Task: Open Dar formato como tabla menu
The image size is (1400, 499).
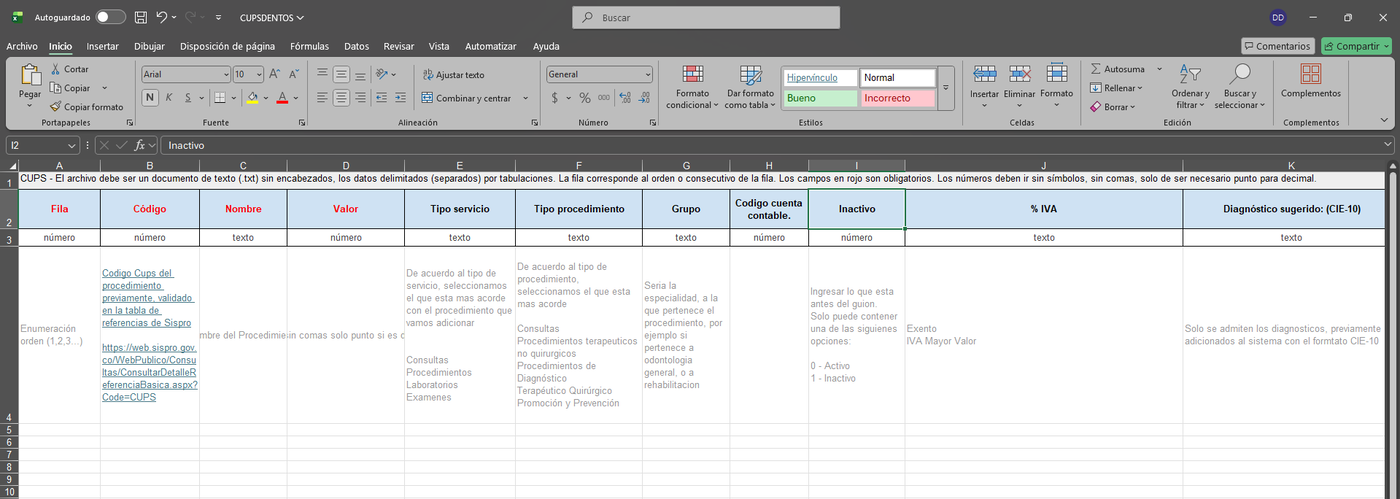Action: click(x=750, y=87)
